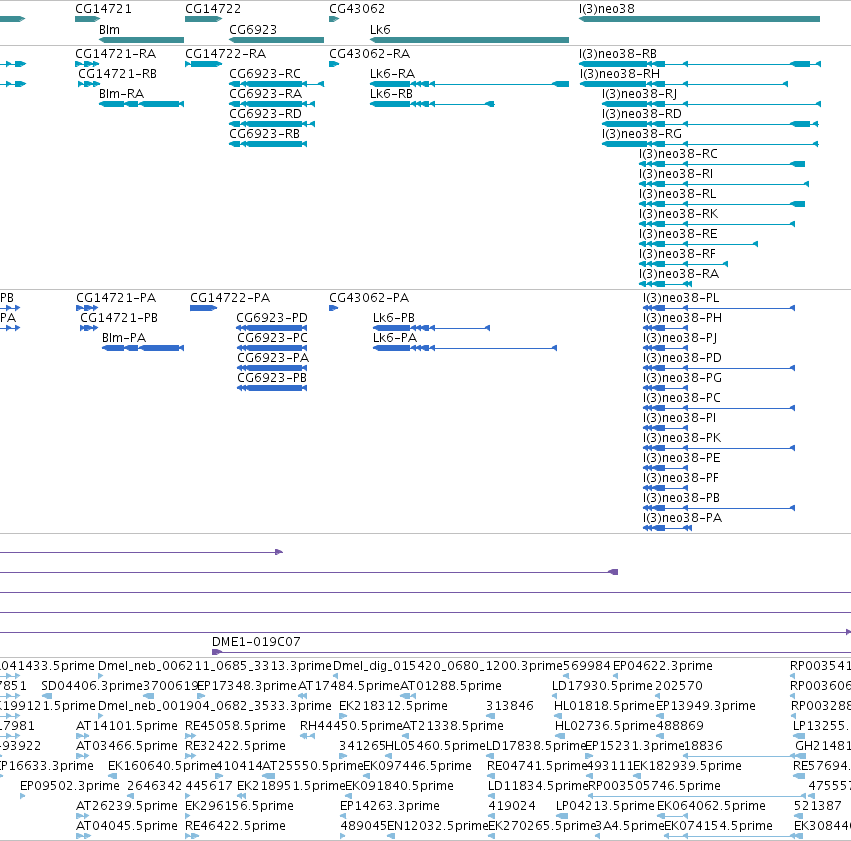The height and width of the screenshot is (841, 851).
Task: Click cDNA label HL01818.5prime
Action: click(x=604, y=706)
